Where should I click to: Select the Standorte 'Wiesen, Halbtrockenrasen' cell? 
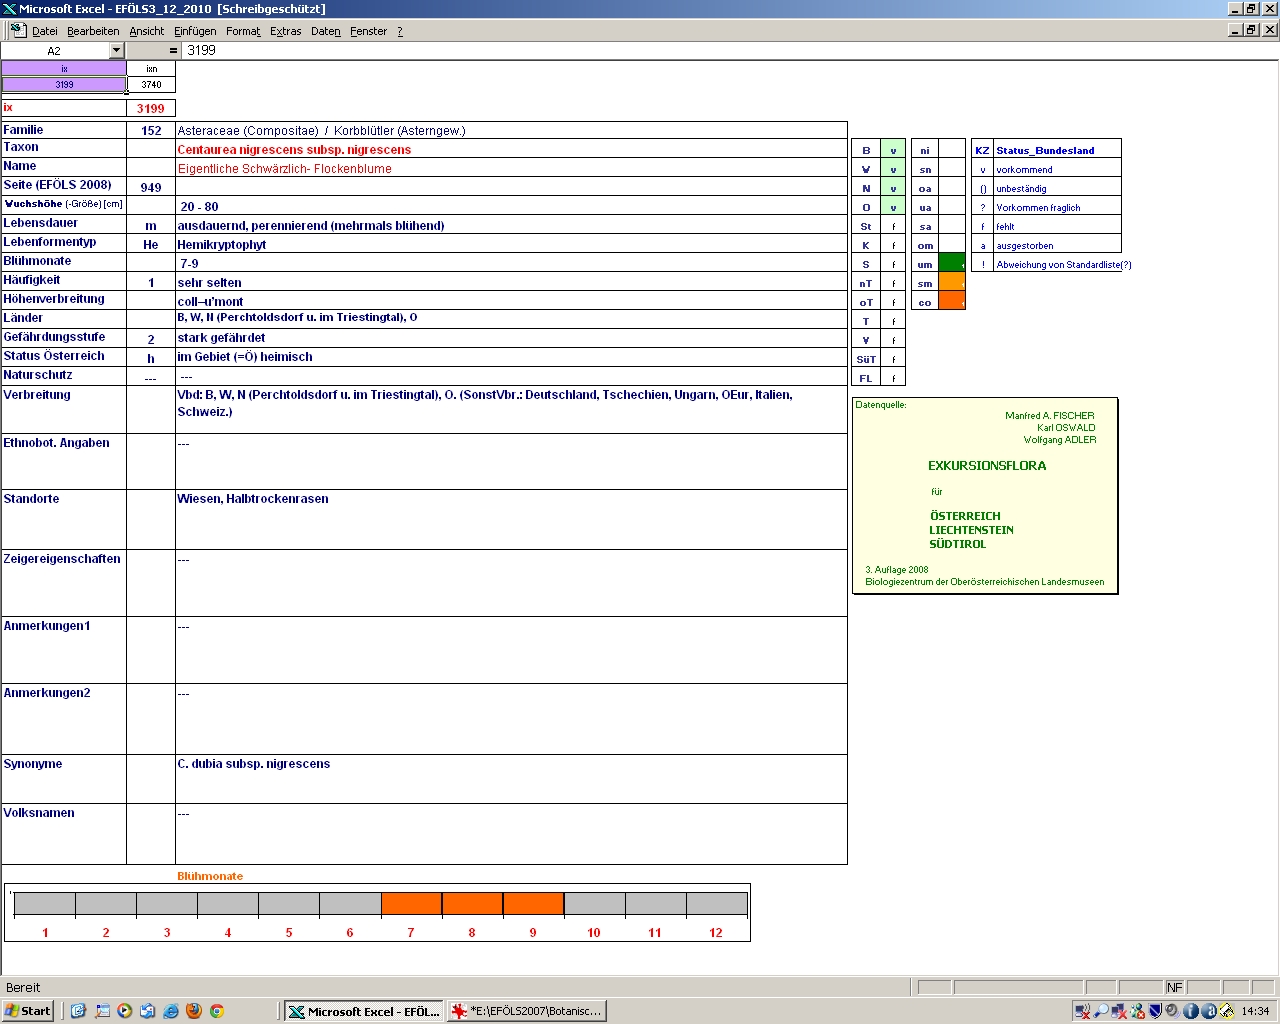point(511,519)
